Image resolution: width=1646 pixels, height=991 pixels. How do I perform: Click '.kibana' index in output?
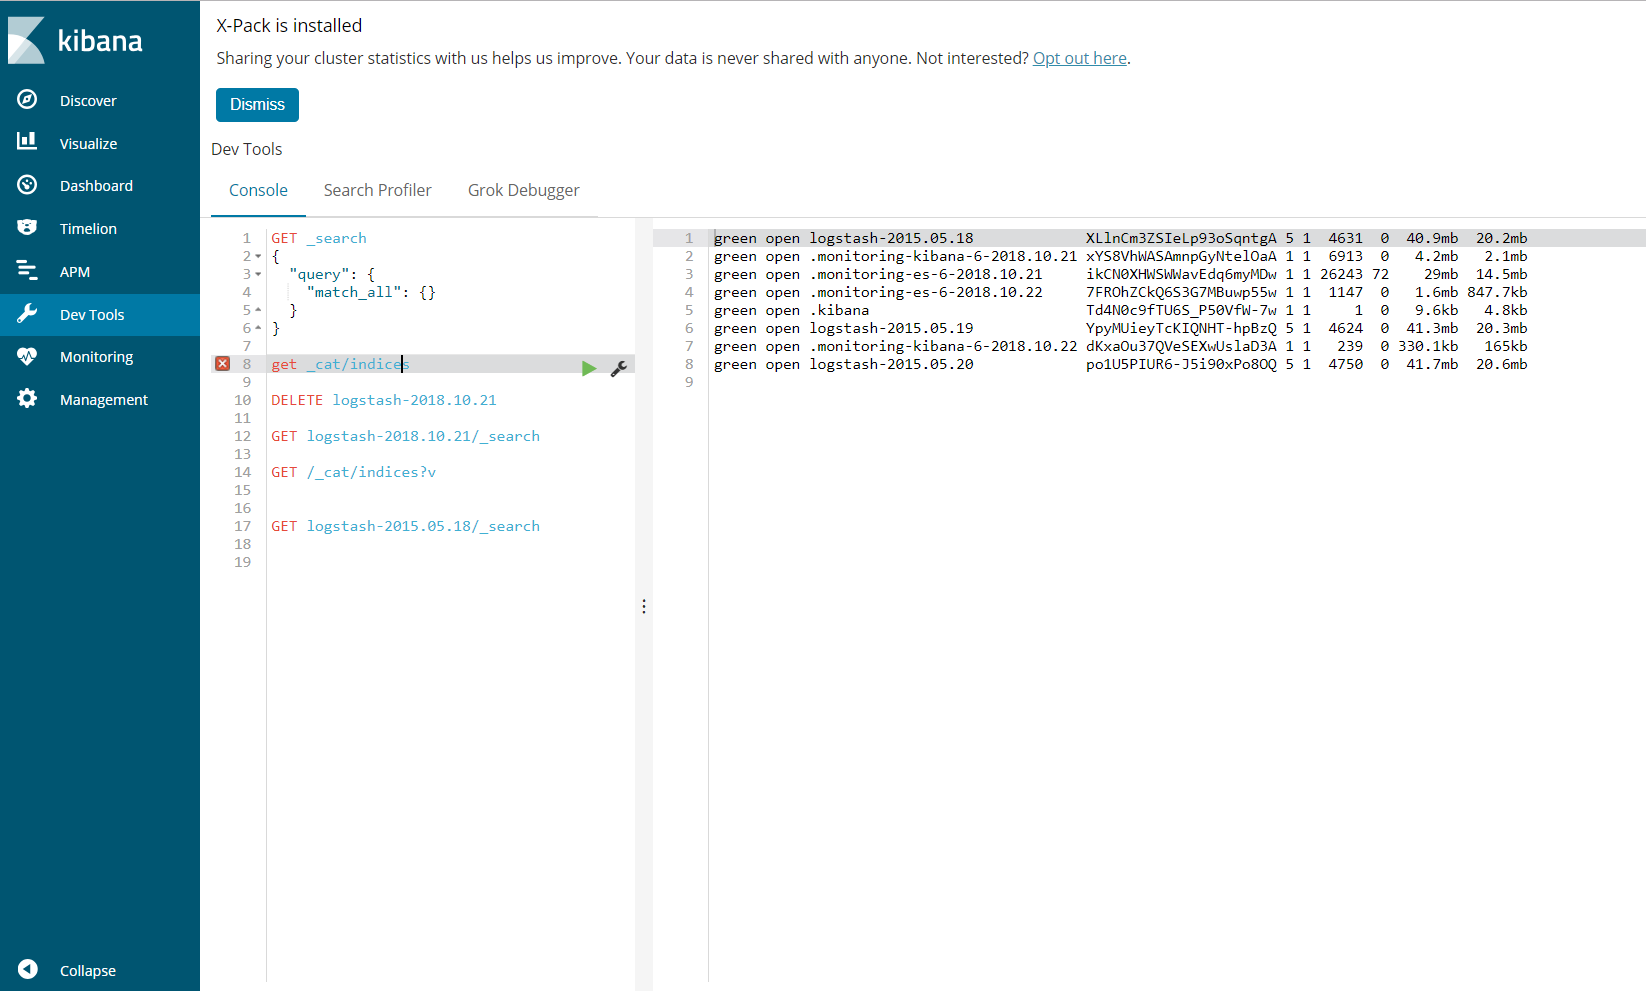click(x=839, y=310)
